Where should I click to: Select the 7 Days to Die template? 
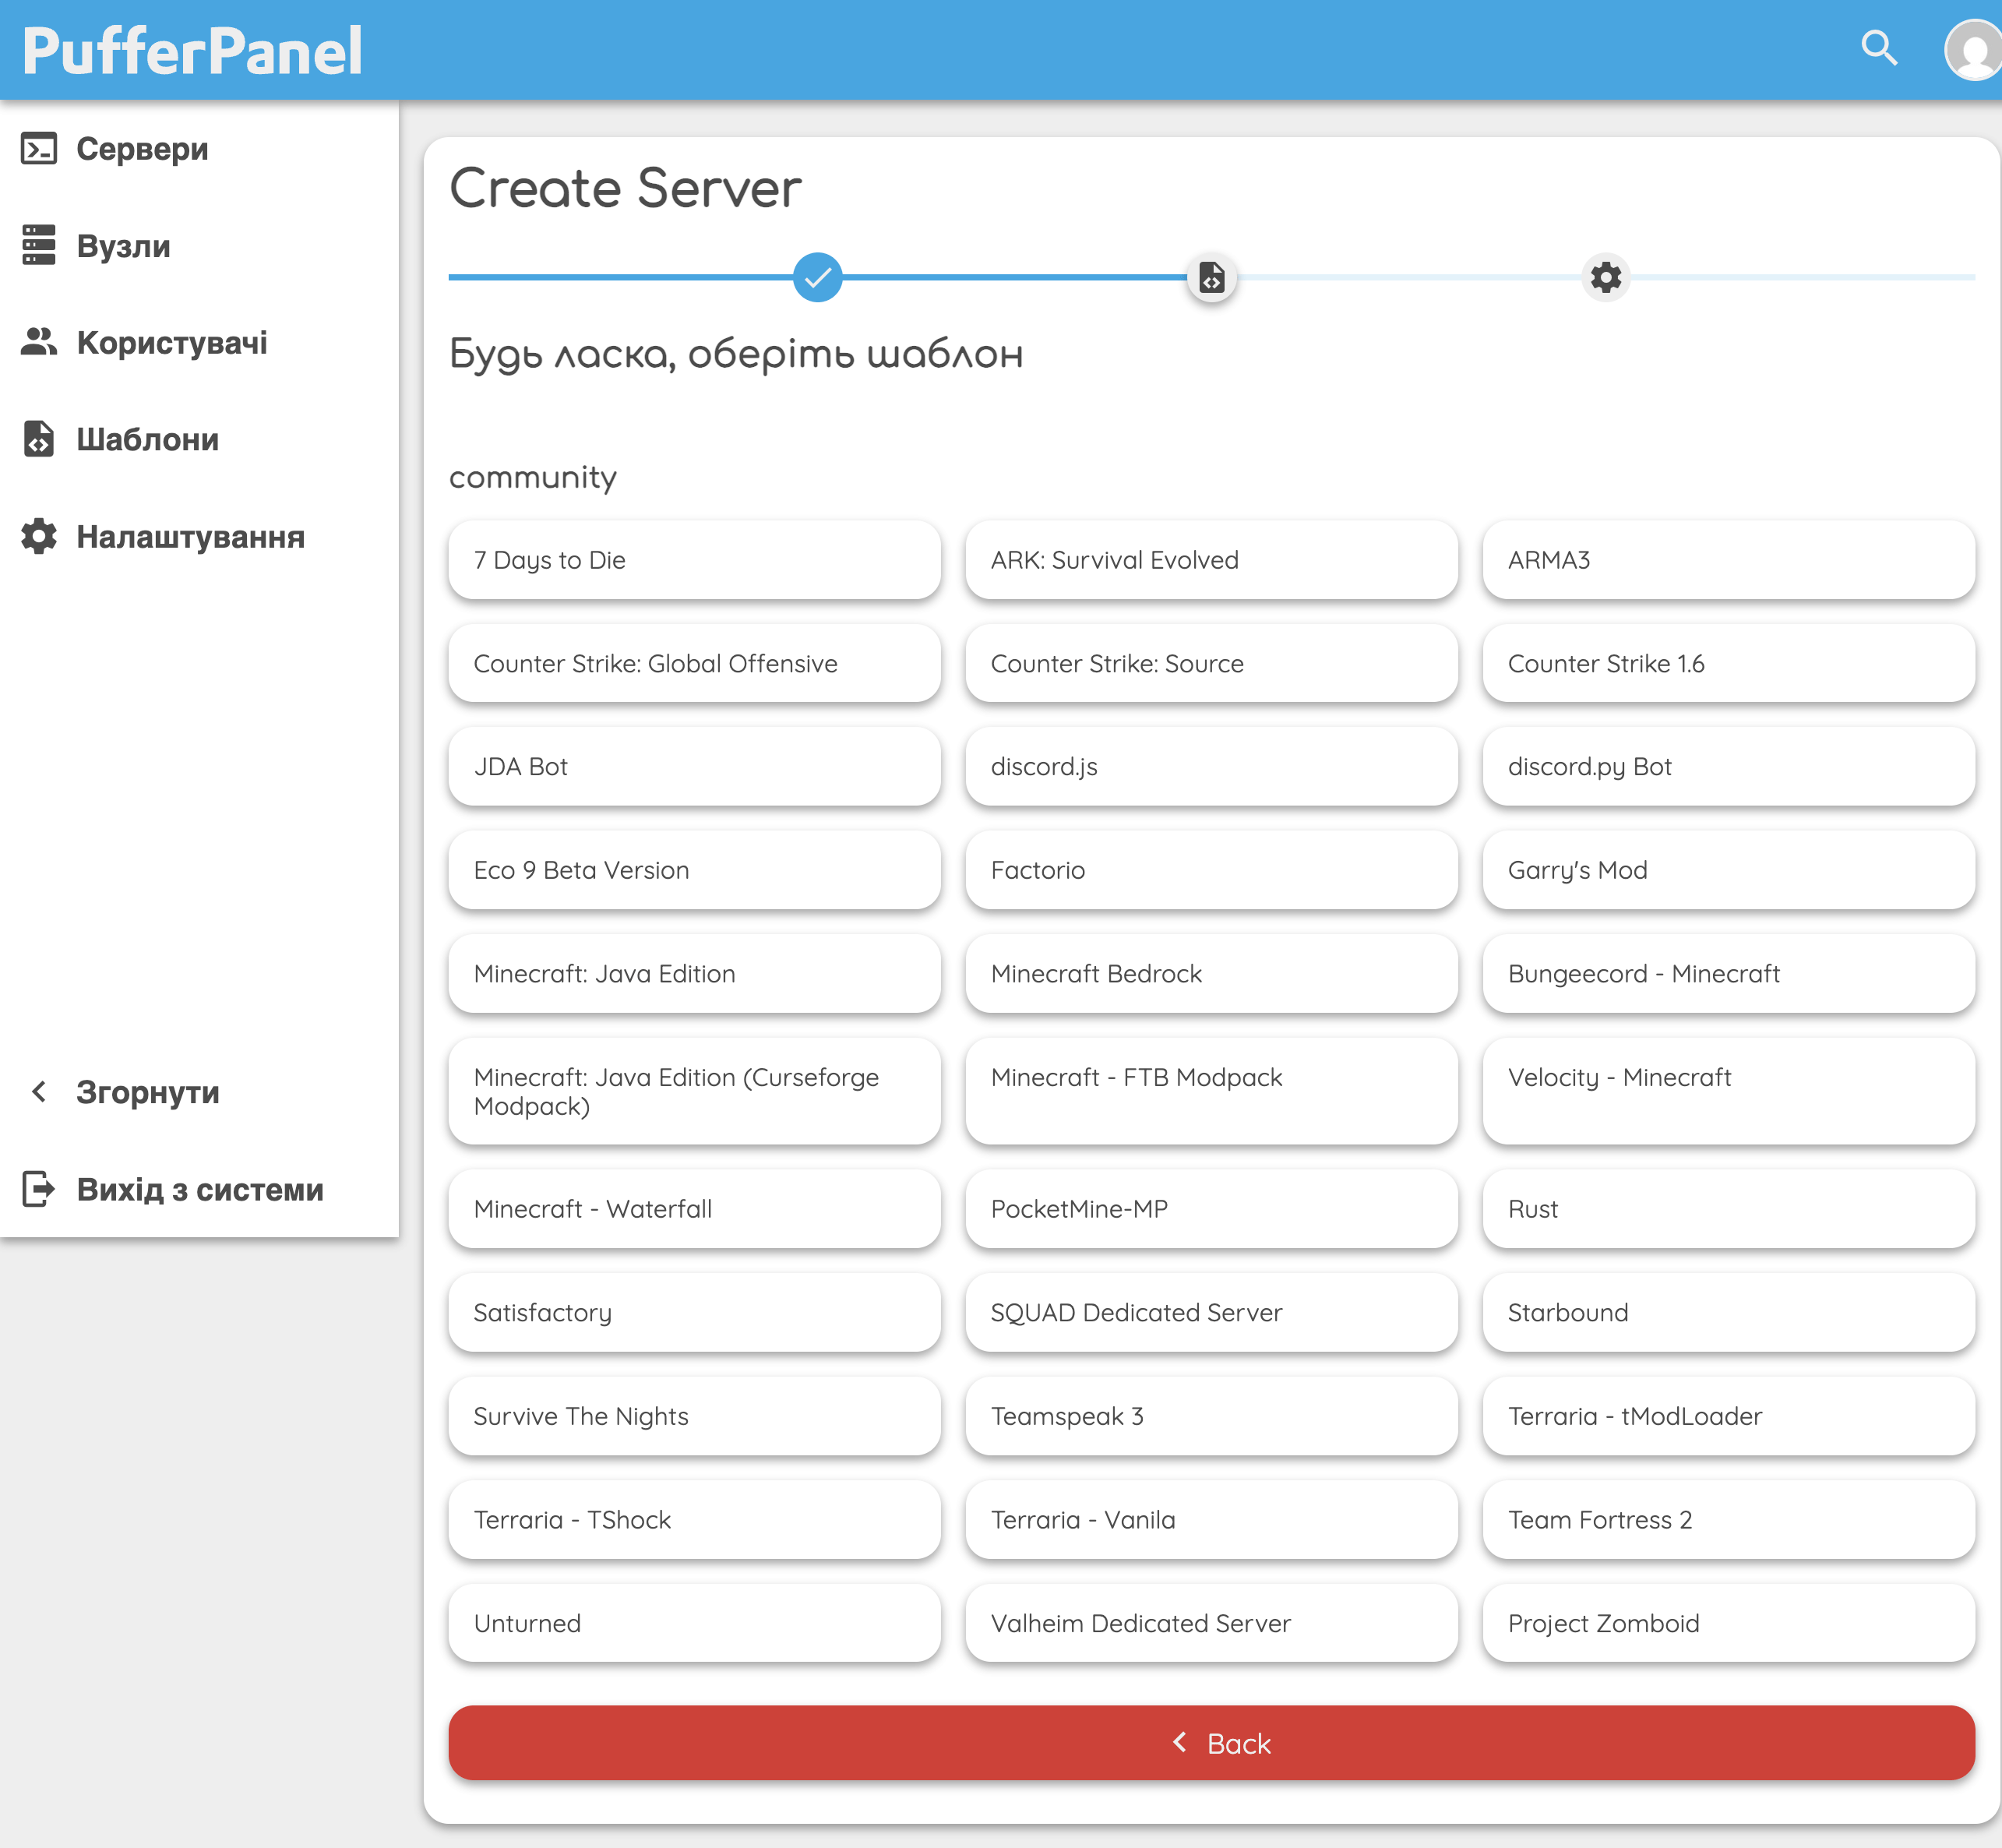(x=694, y=560)
